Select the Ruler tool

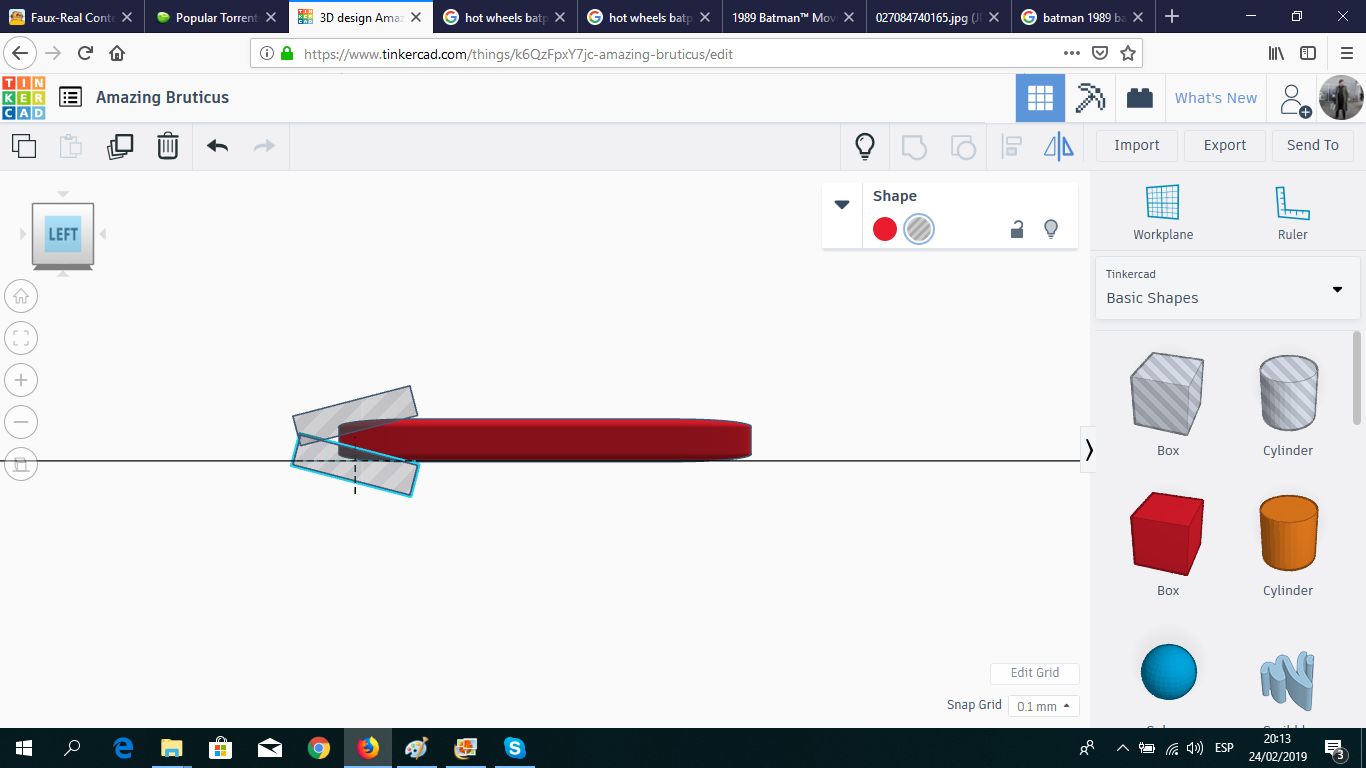point(1292,213)
